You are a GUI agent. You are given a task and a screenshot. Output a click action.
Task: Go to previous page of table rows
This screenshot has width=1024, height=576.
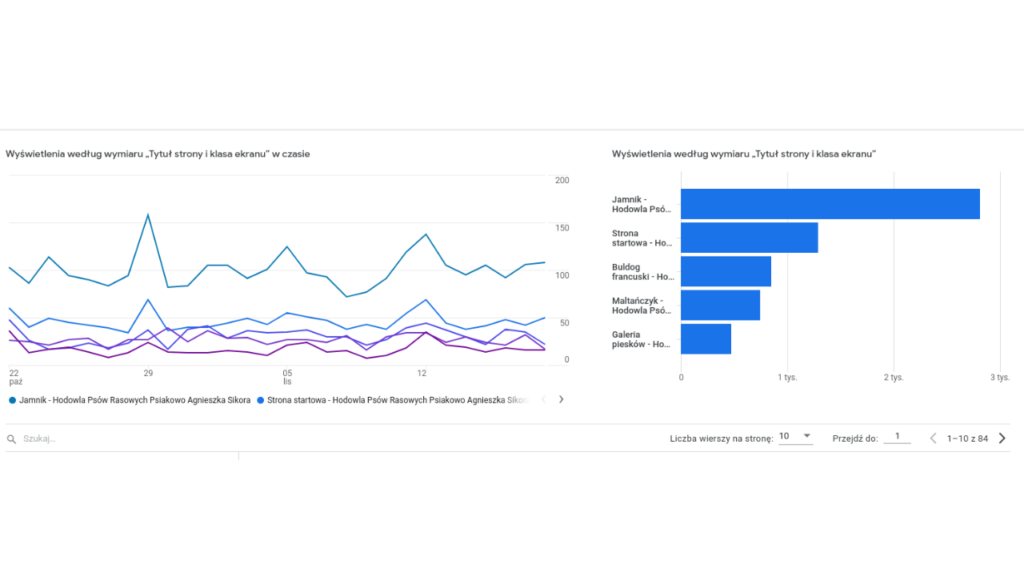click(x=933, y=438)
